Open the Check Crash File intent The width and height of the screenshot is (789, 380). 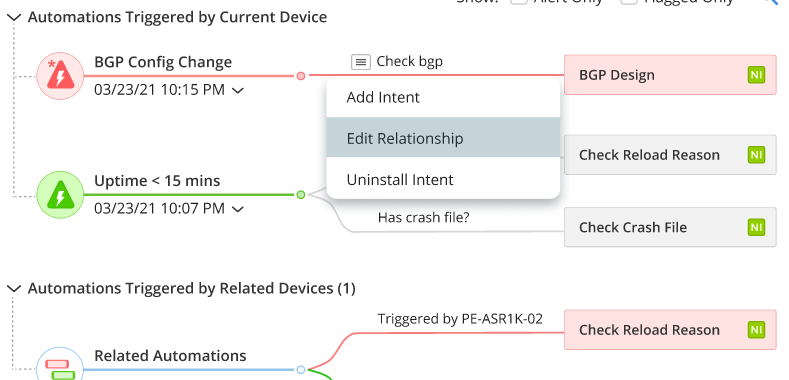click(x=670, y=227)
